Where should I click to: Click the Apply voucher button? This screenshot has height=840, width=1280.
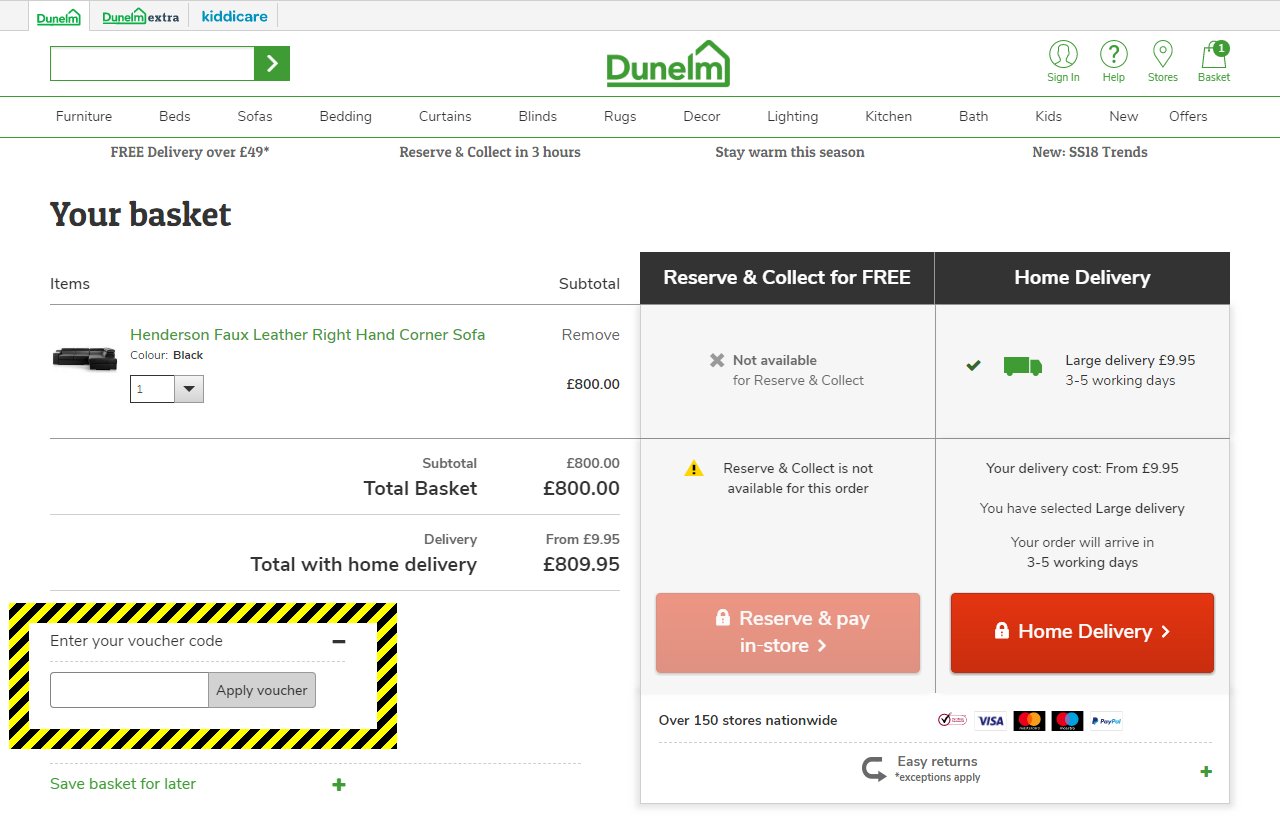point(262,690)
